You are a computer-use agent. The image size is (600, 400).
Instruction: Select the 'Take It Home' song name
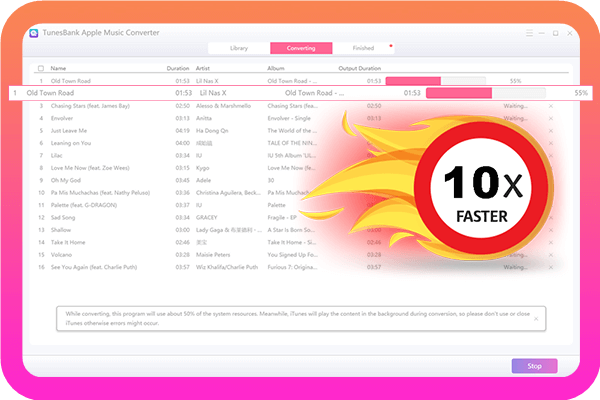click(68, 243)
